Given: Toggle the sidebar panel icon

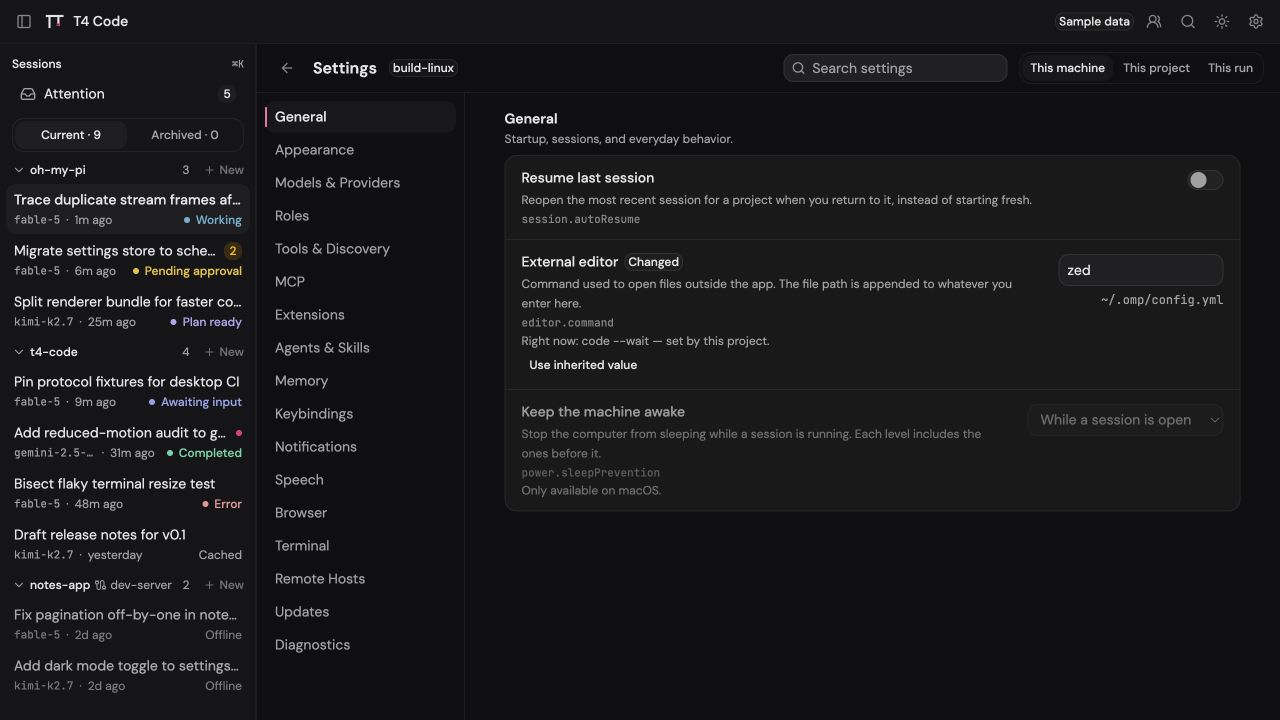Looking at the screenshot, I should tap(24, 21).
